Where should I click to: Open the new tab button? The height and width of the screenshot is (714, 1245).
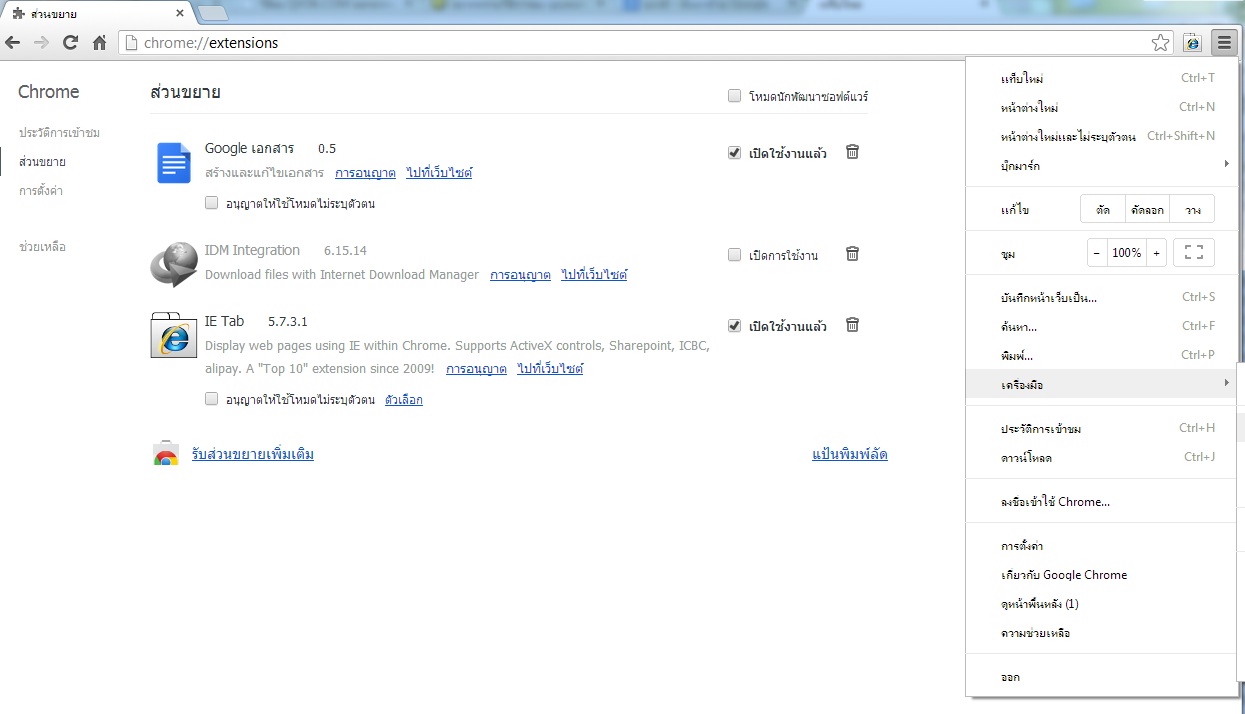[212, 13]
